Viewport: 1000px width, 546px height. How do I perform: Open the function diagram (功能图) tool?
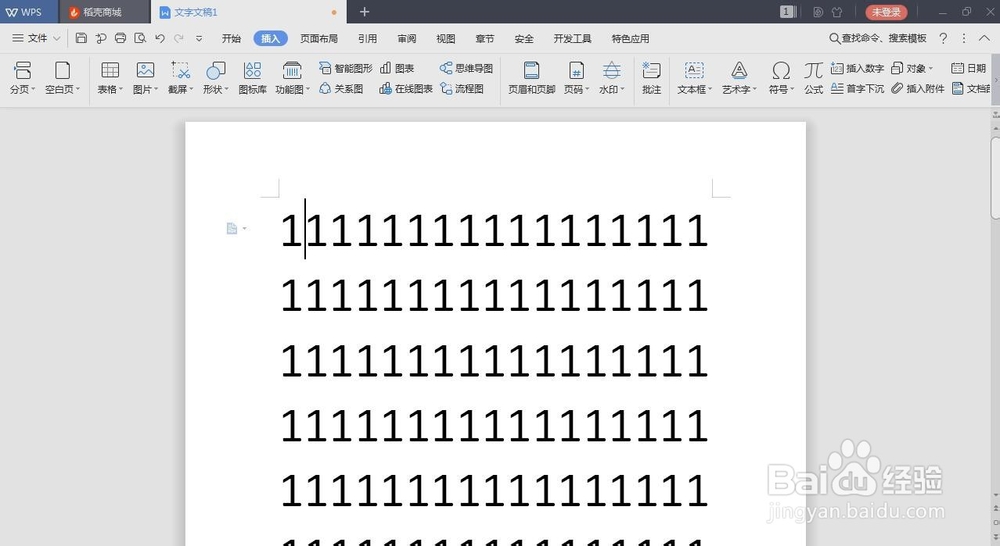click(x=292, y=78)
